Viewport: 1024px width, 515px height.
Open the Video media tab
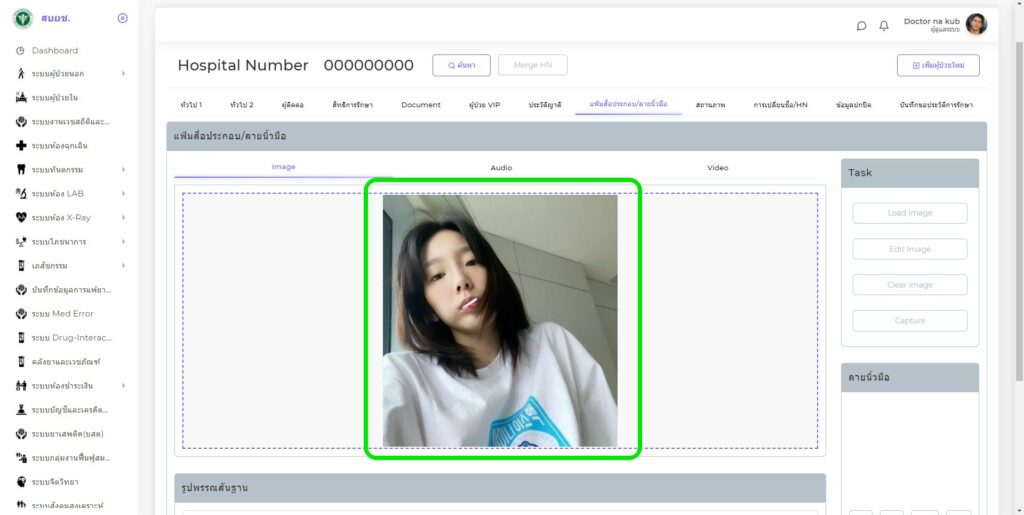[718, 168]
